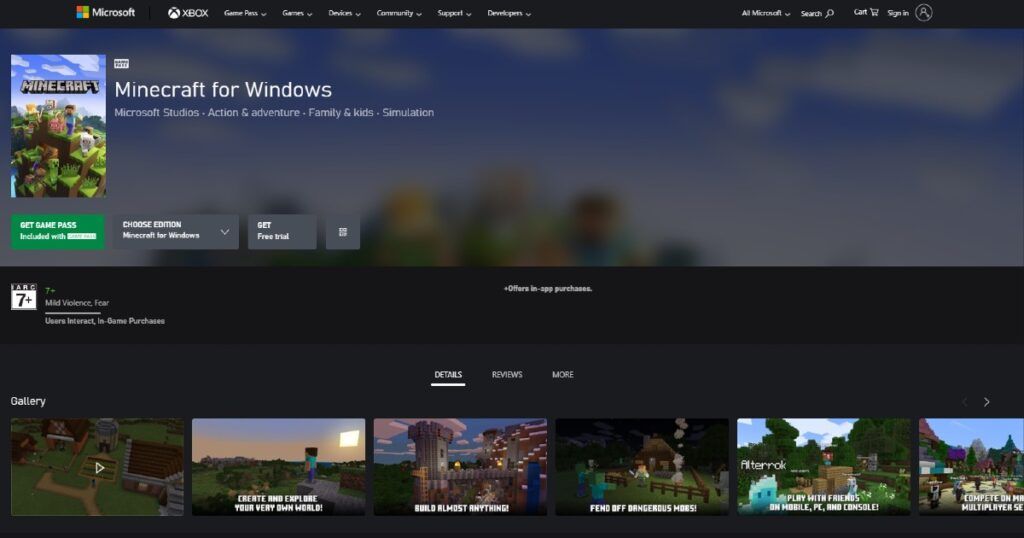Open the Compete multiplayer screenshot
The width and height of the screenshot is (1024, 538).
pyautogui.click(x=971, y=467)
